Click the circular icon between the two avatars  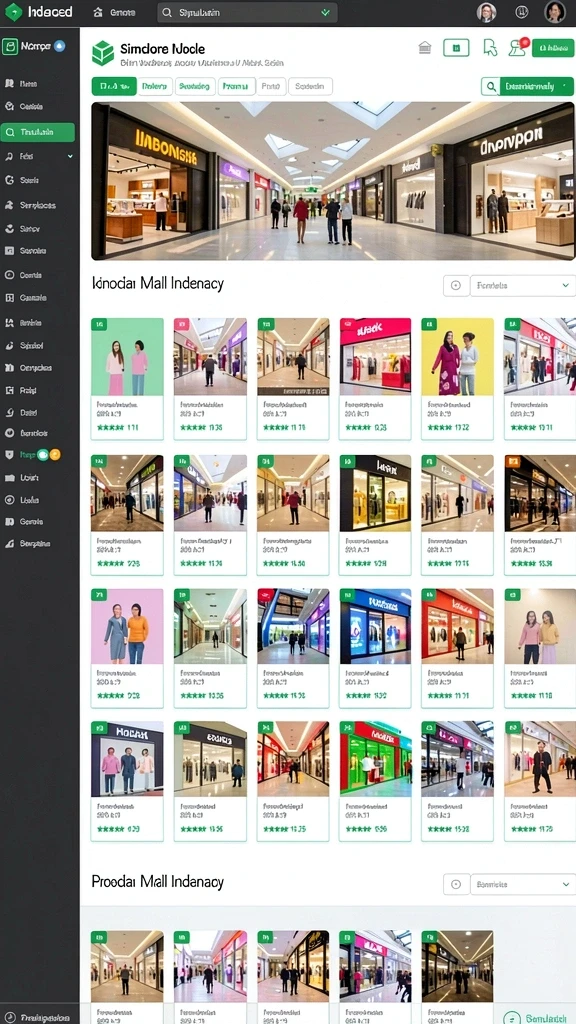pyautogui.click(x=521, y=12)
